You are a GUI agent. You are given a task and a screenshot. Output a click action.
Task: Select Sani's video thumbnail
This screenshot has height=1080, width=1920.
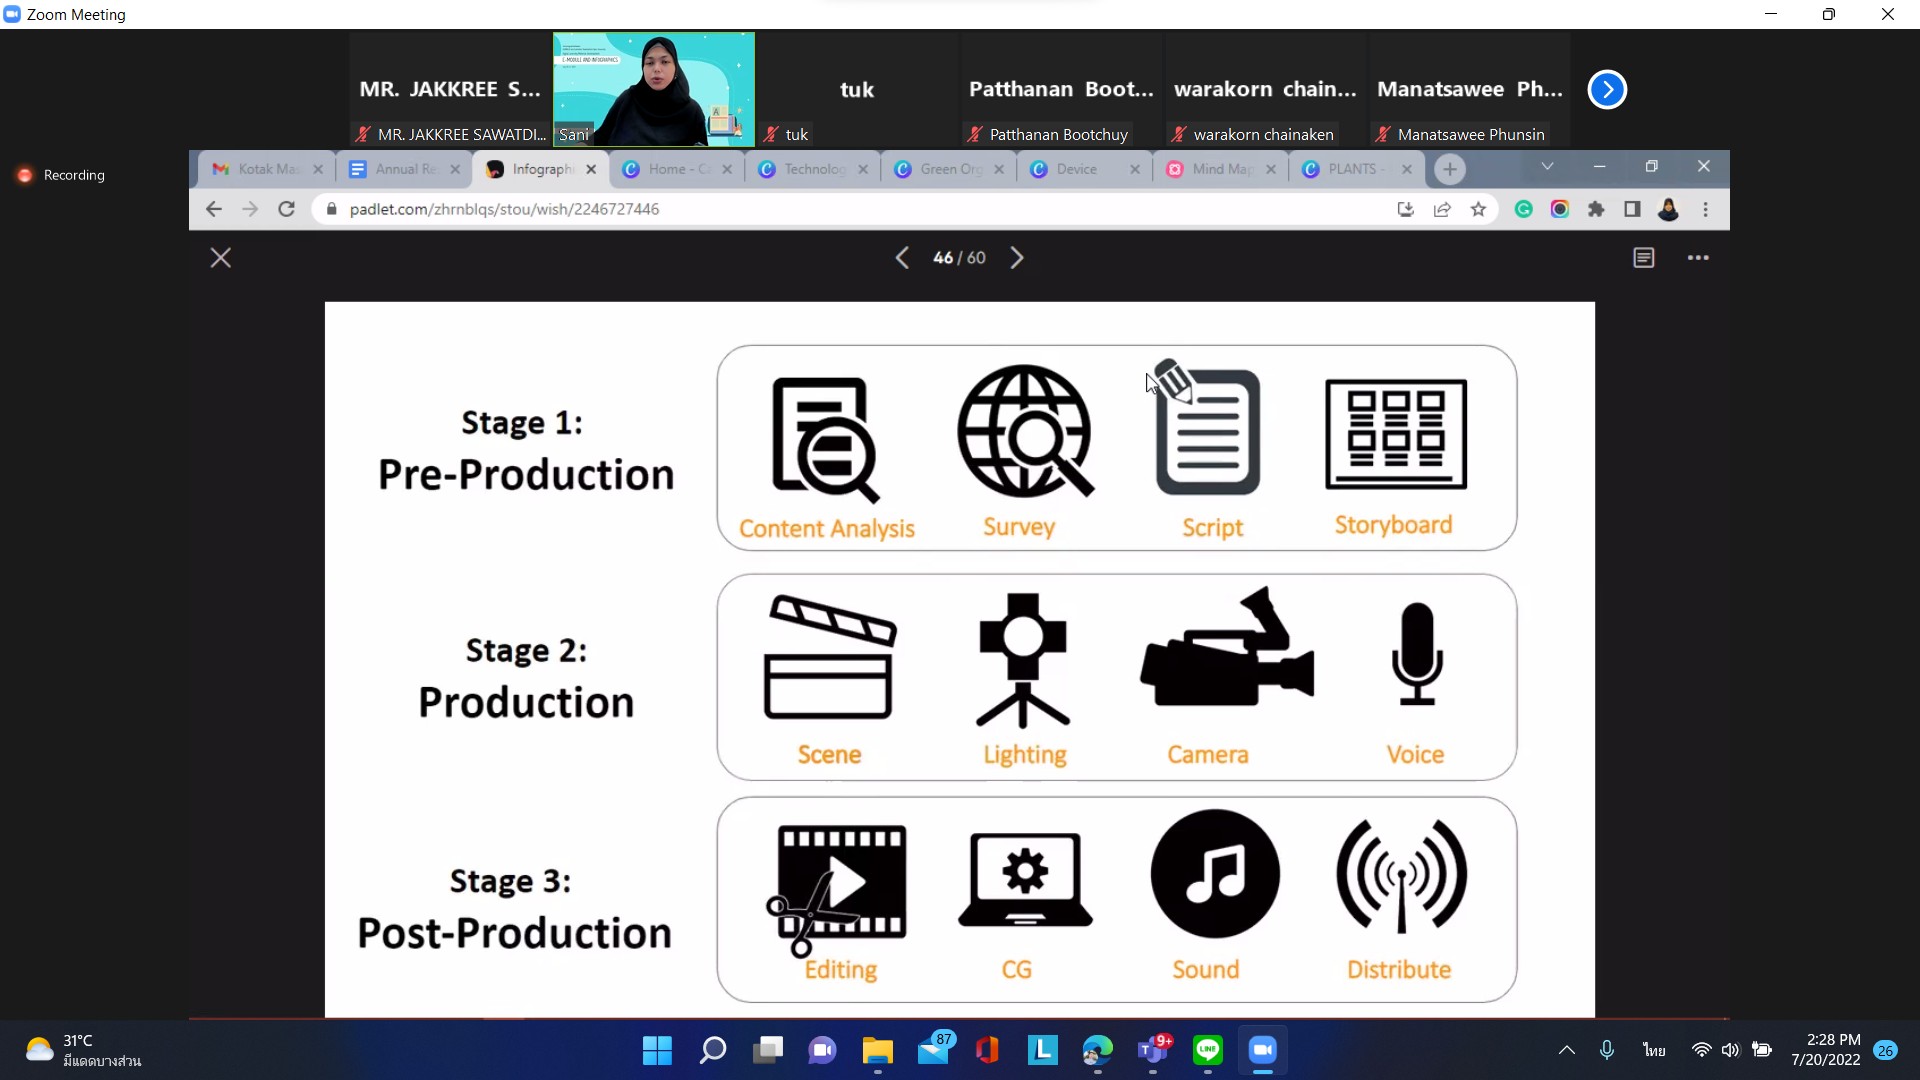(x=654, y=90)
